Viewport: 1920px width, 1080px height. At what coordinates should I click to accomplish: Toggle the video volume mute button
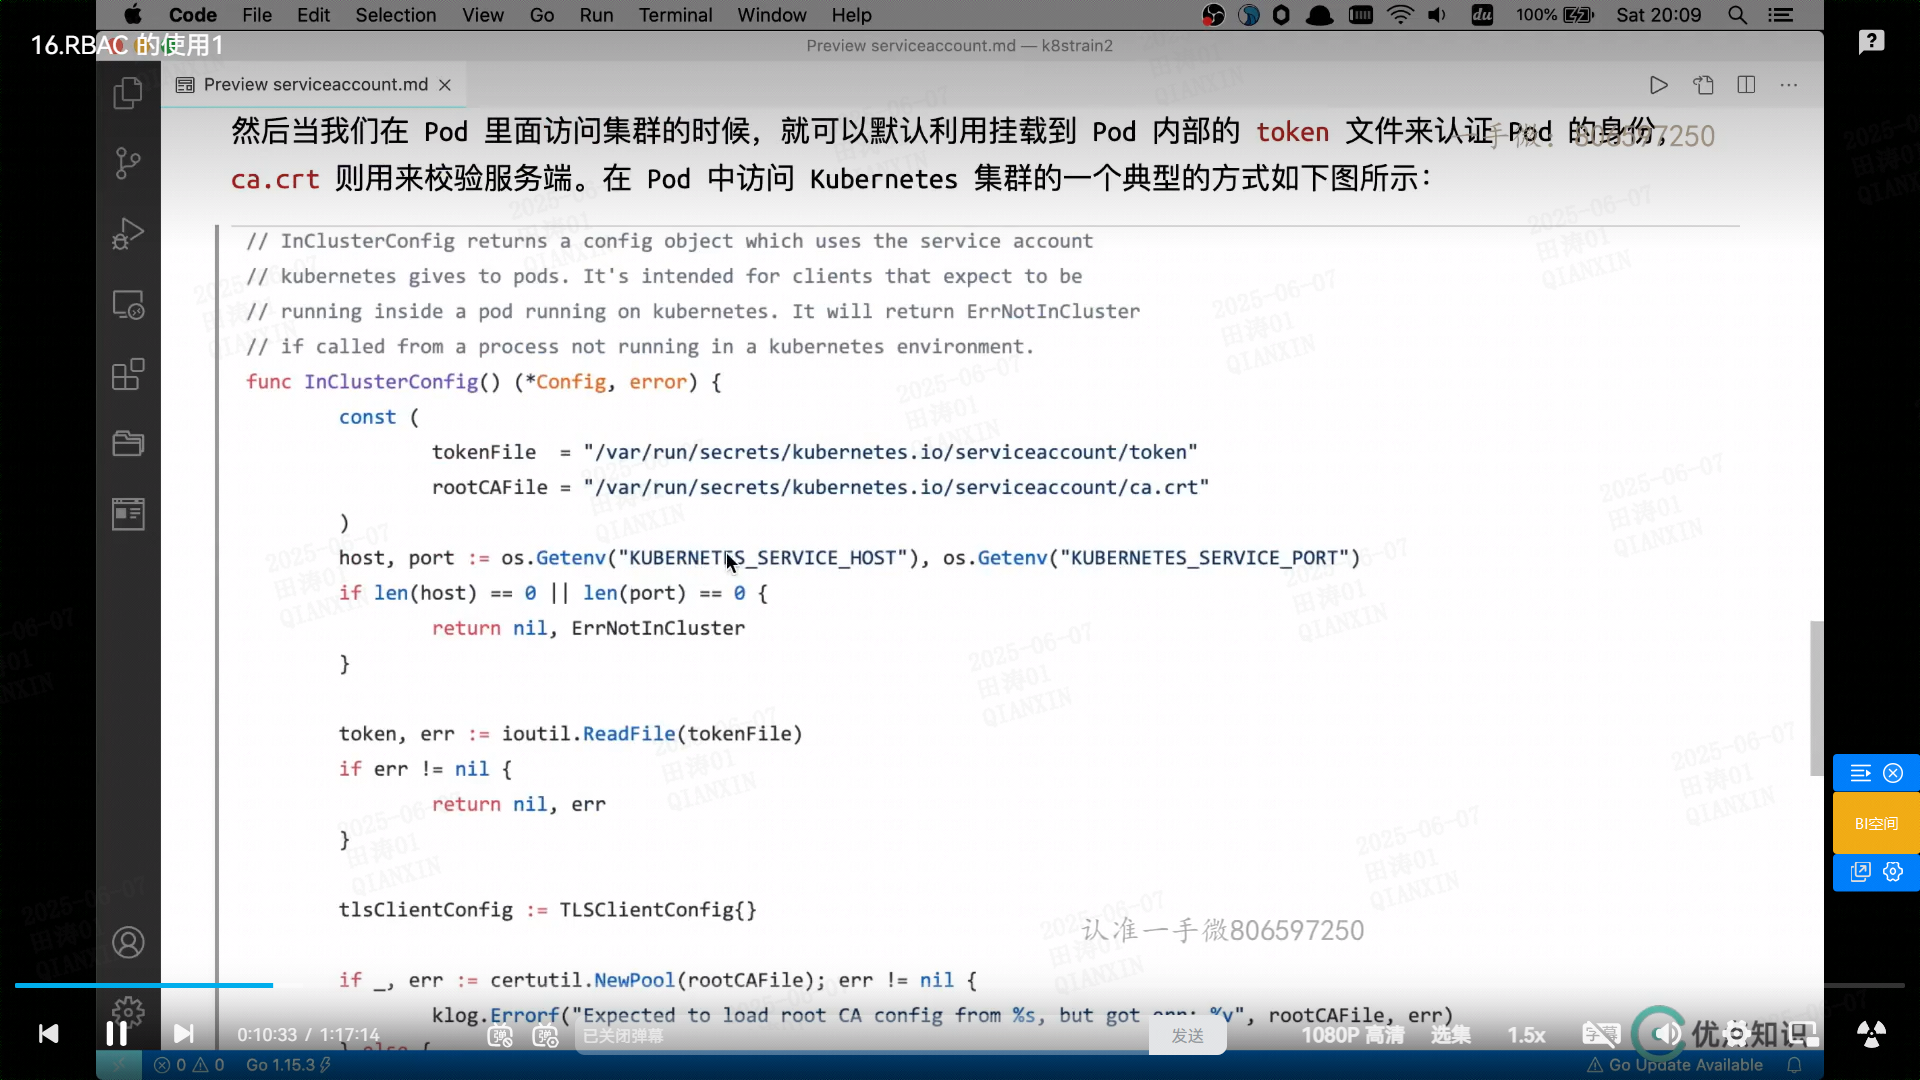[1665, 1033]
